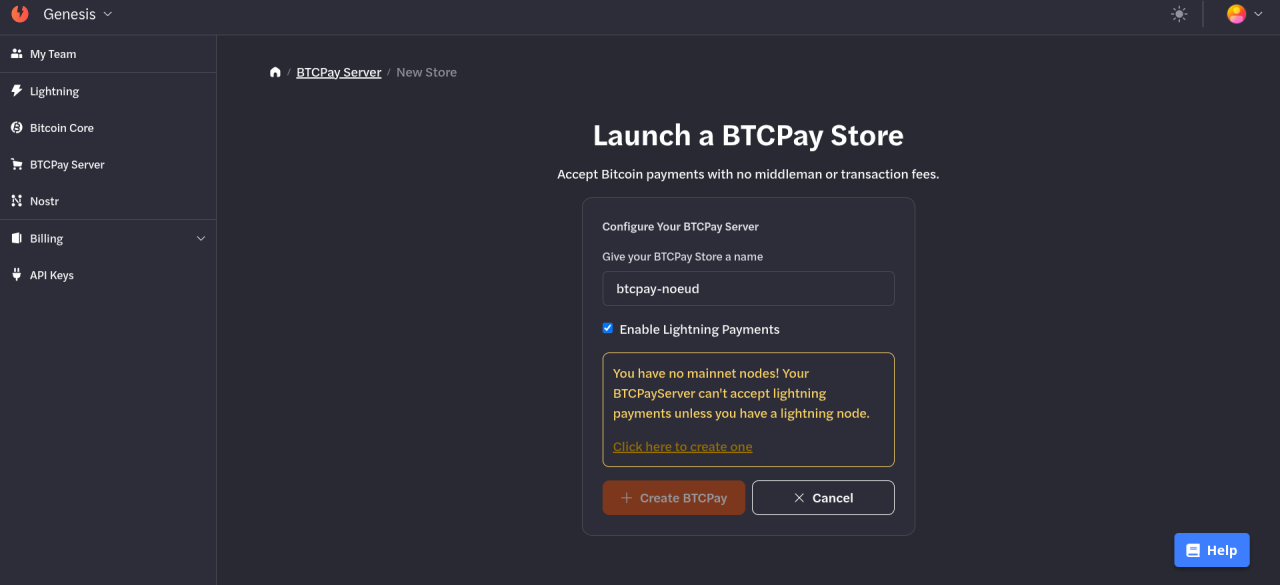Toggle the light theme sun icon
This screenshot has width=1280, height=585.
1179,14
